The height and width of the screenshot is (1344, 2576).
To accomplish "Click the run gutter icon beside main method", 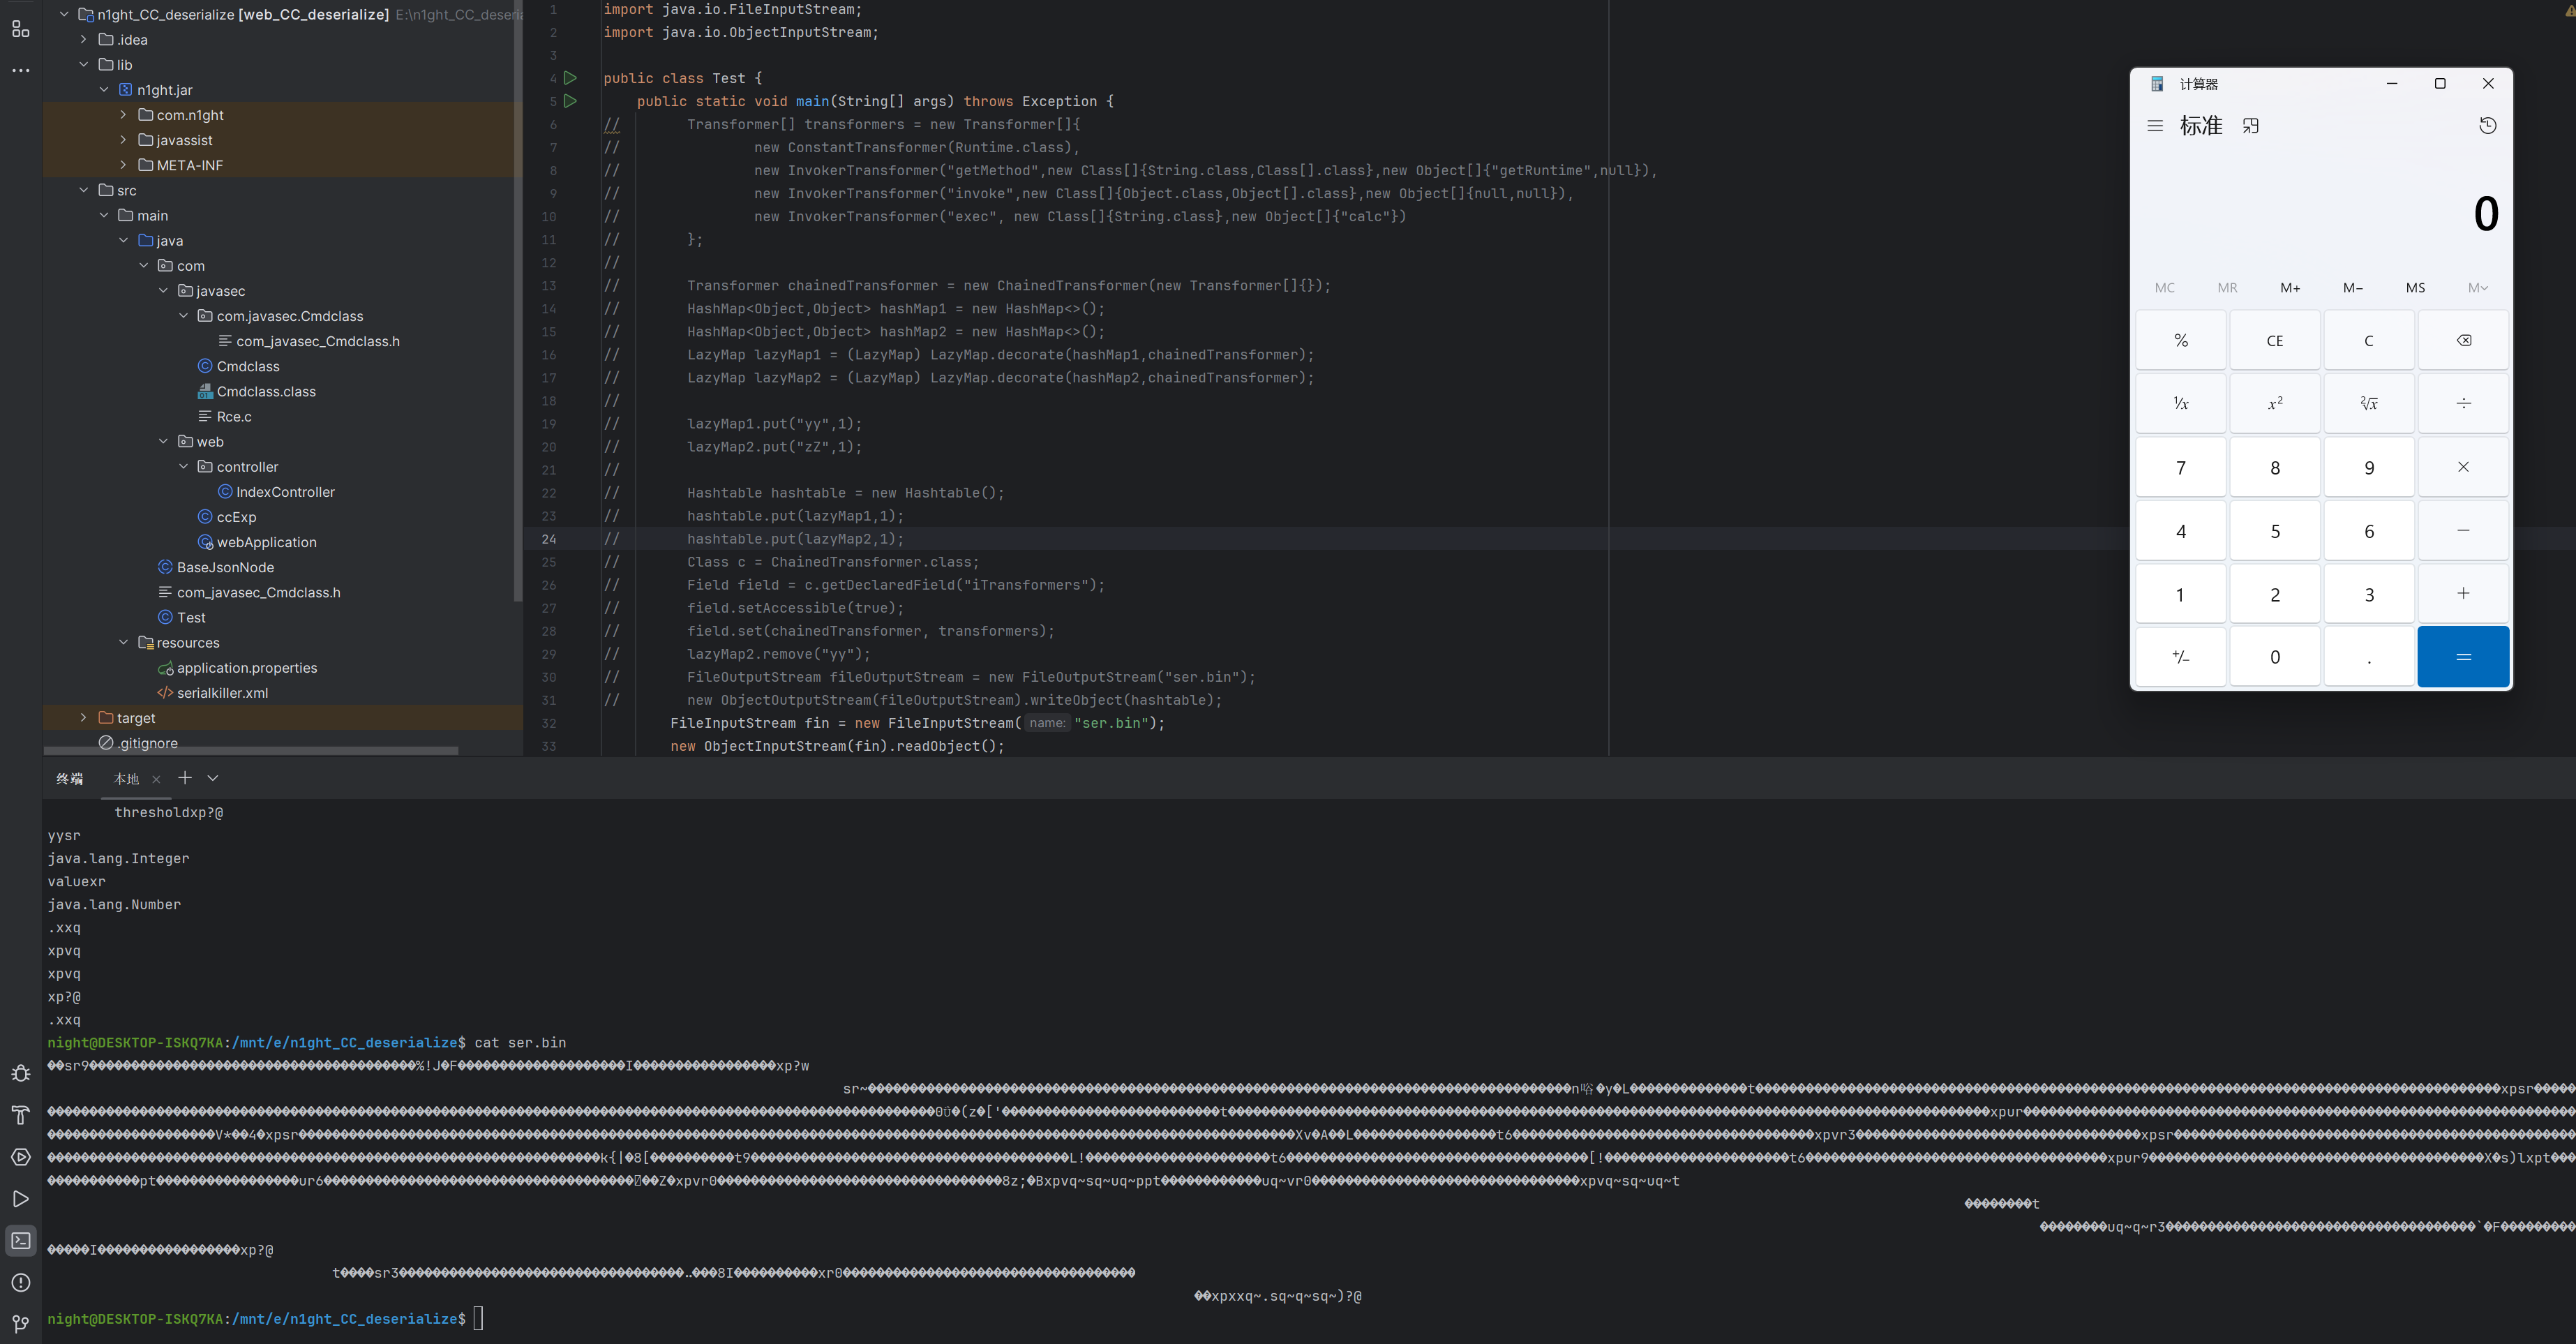I will pyautogui.click(x=570, y=101).
